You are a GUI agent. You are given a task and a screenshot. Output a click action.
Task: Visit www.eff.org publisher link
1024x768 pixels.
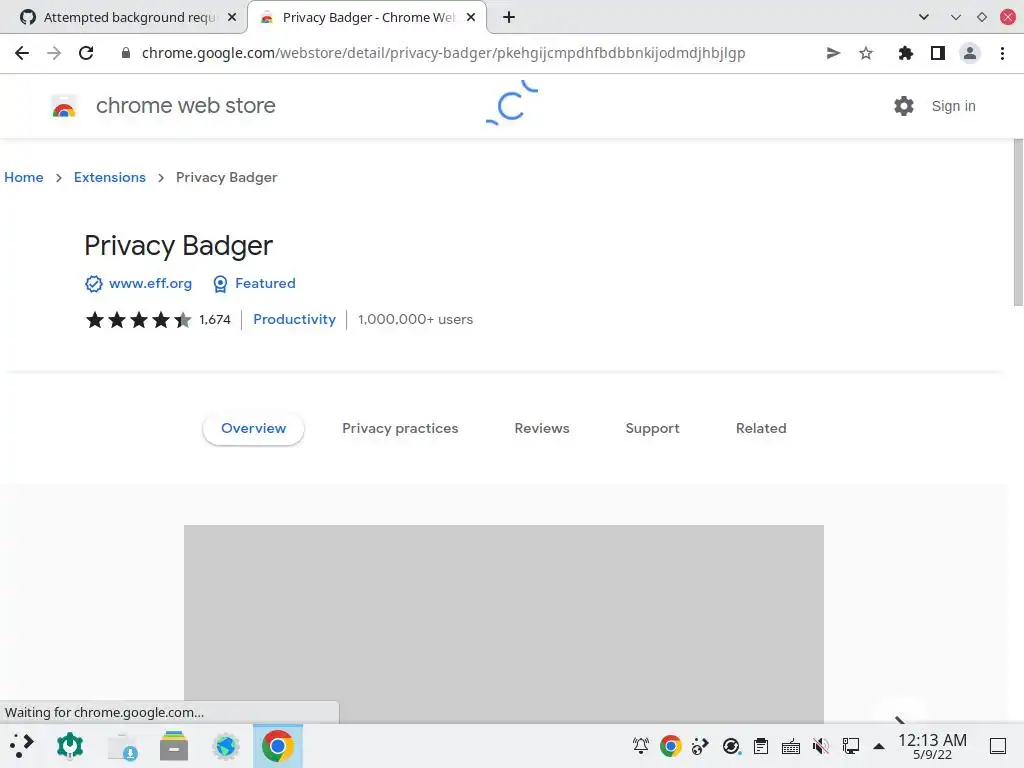(x=150, y=283)
